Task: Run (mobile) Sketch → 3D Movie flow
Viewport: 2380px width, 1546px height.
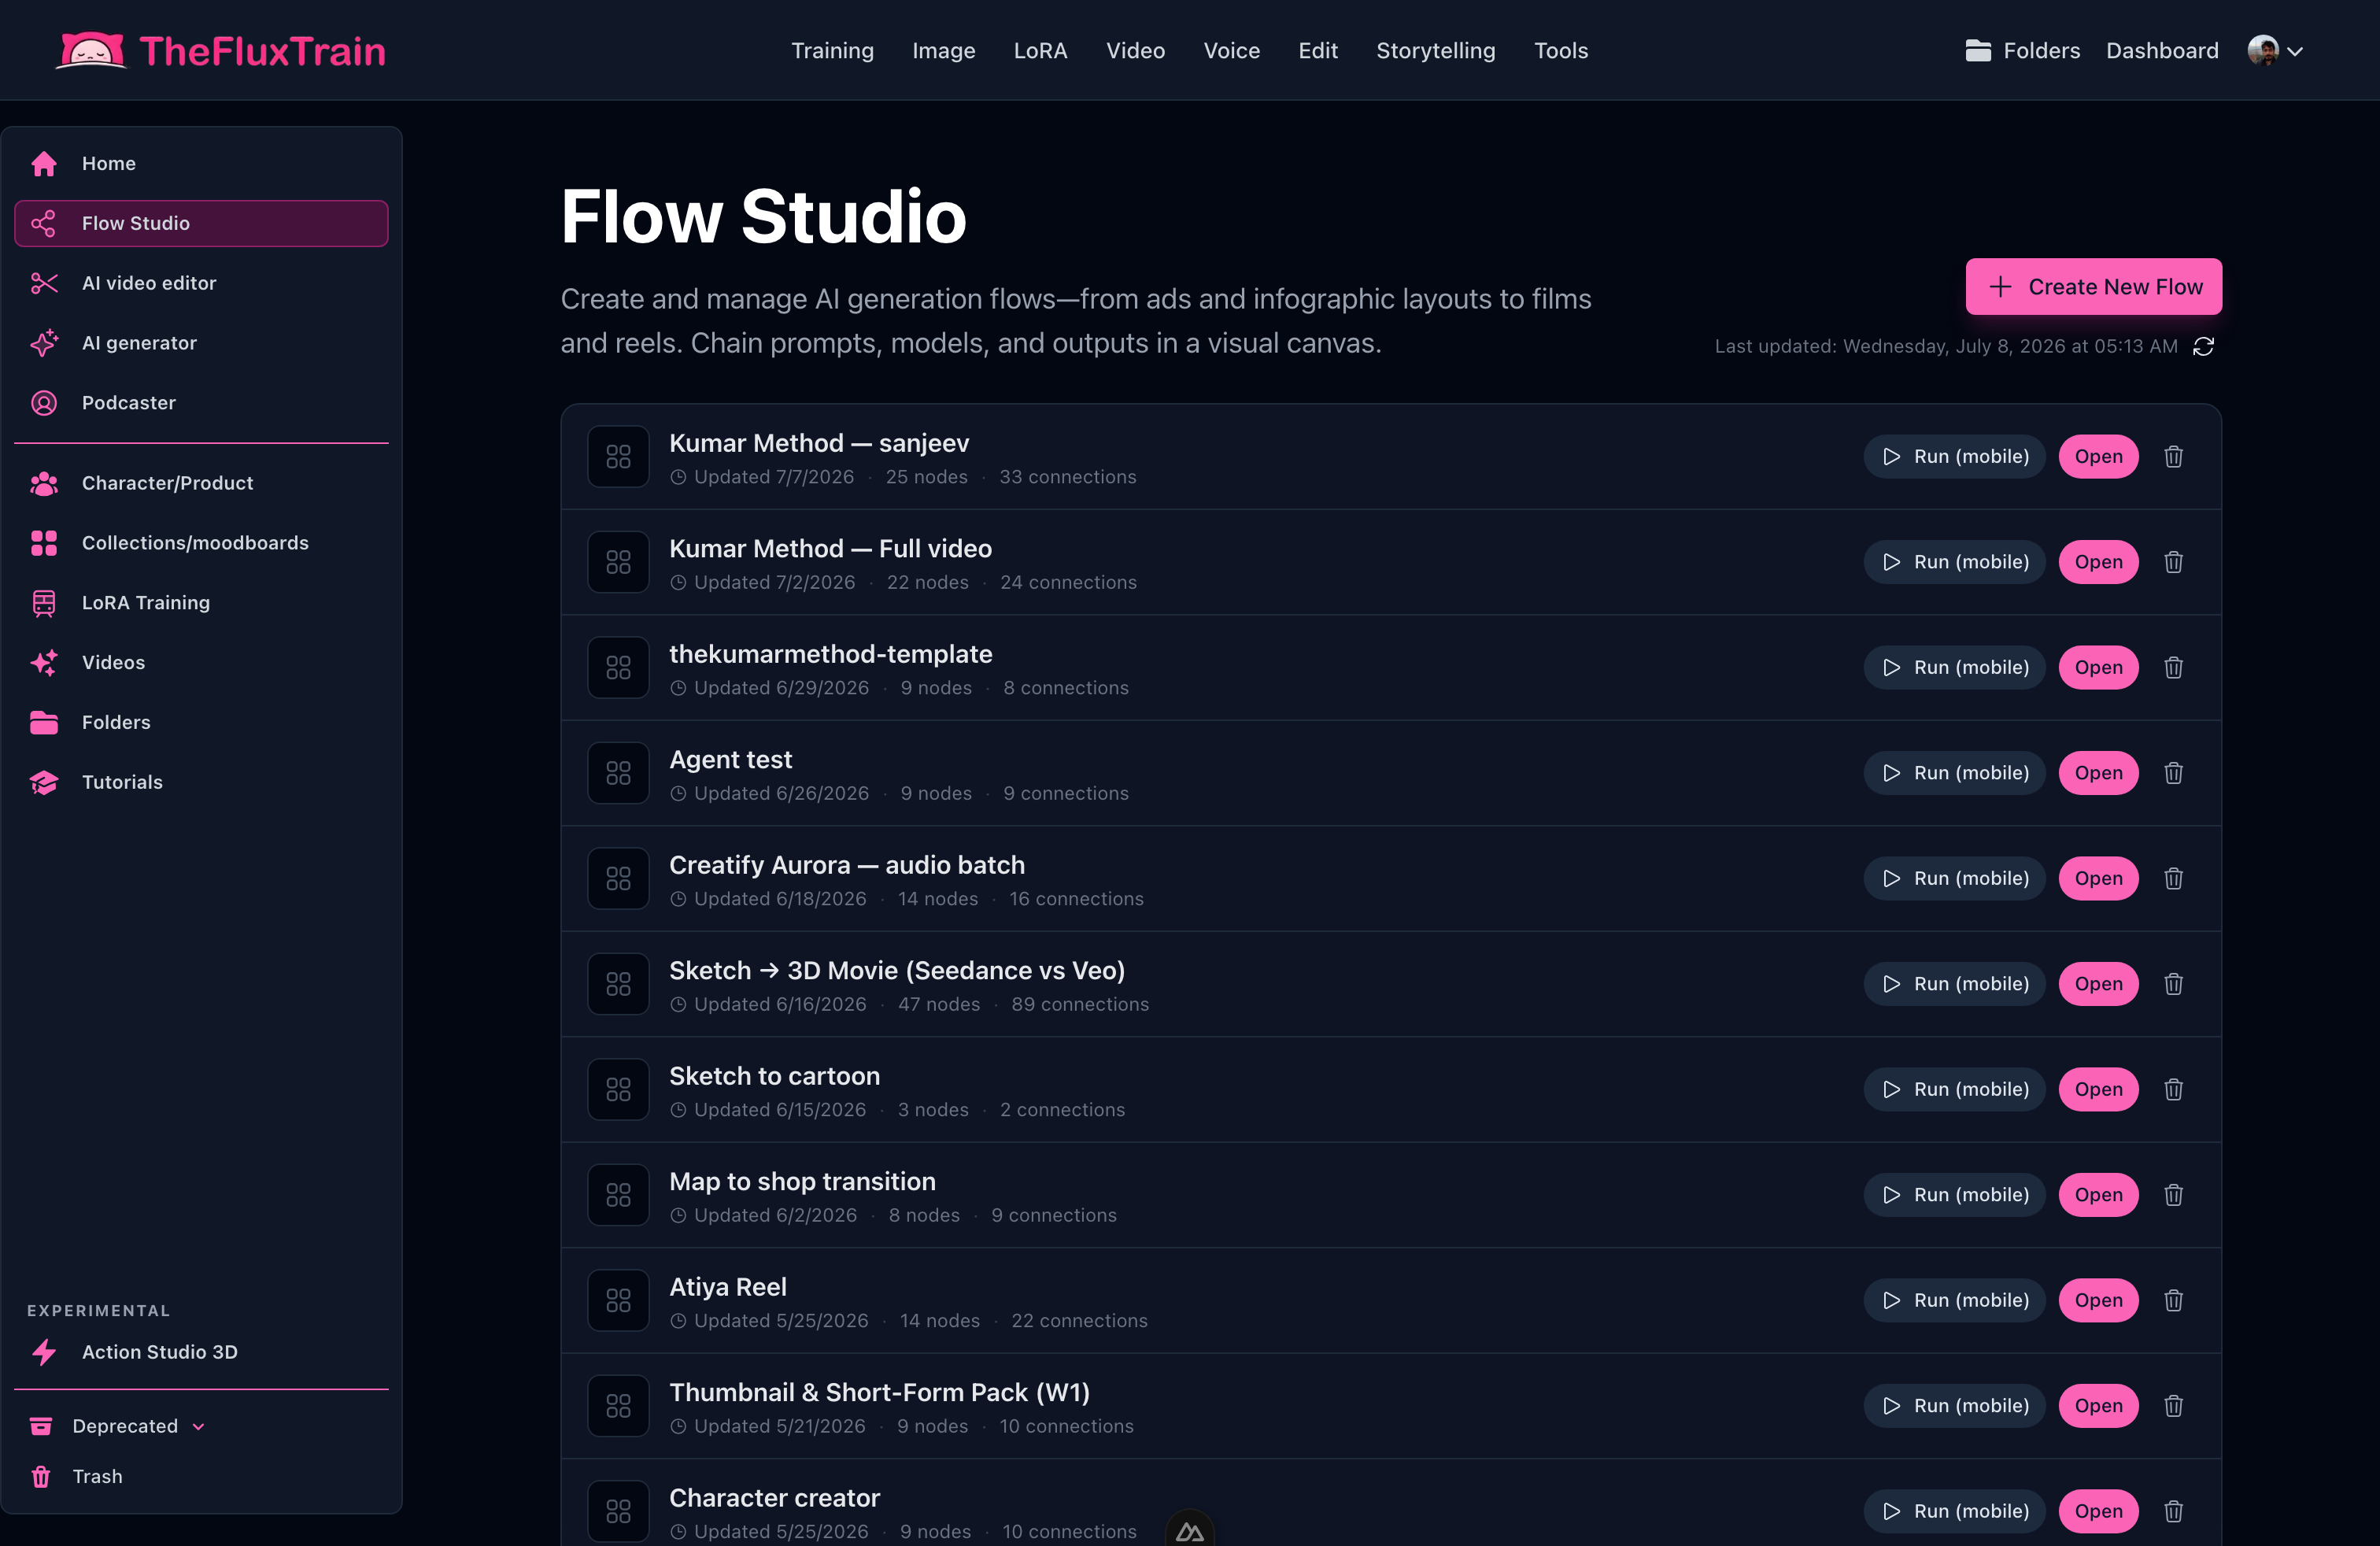Action: pos(1954,984)
